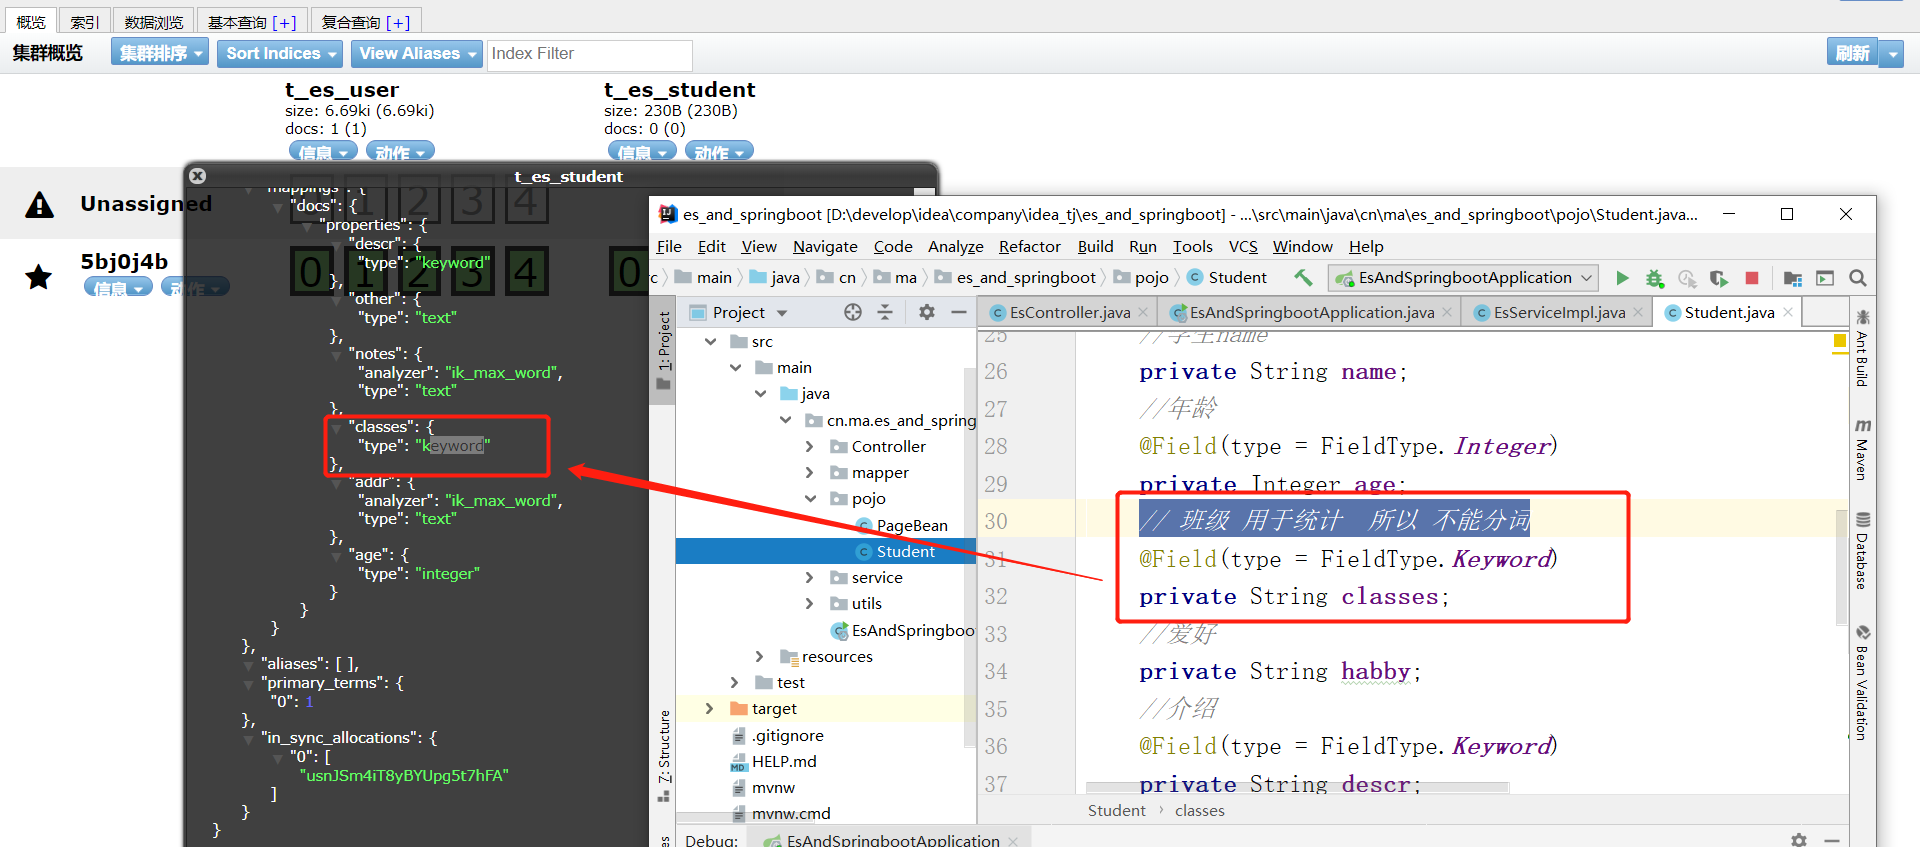The image size is (1920, 847).
Task: Open Project panel gear settings
Action: tap(927, 312)
